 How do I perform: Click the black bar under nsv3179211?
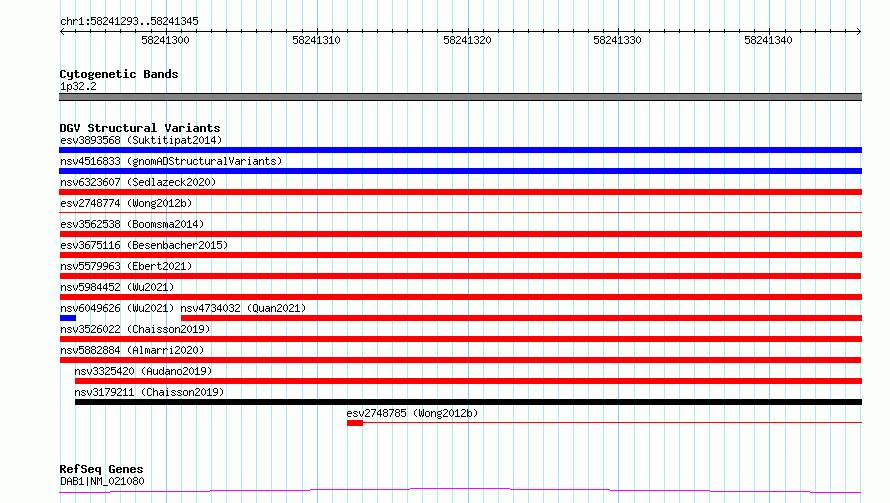[x=468, y=403]
